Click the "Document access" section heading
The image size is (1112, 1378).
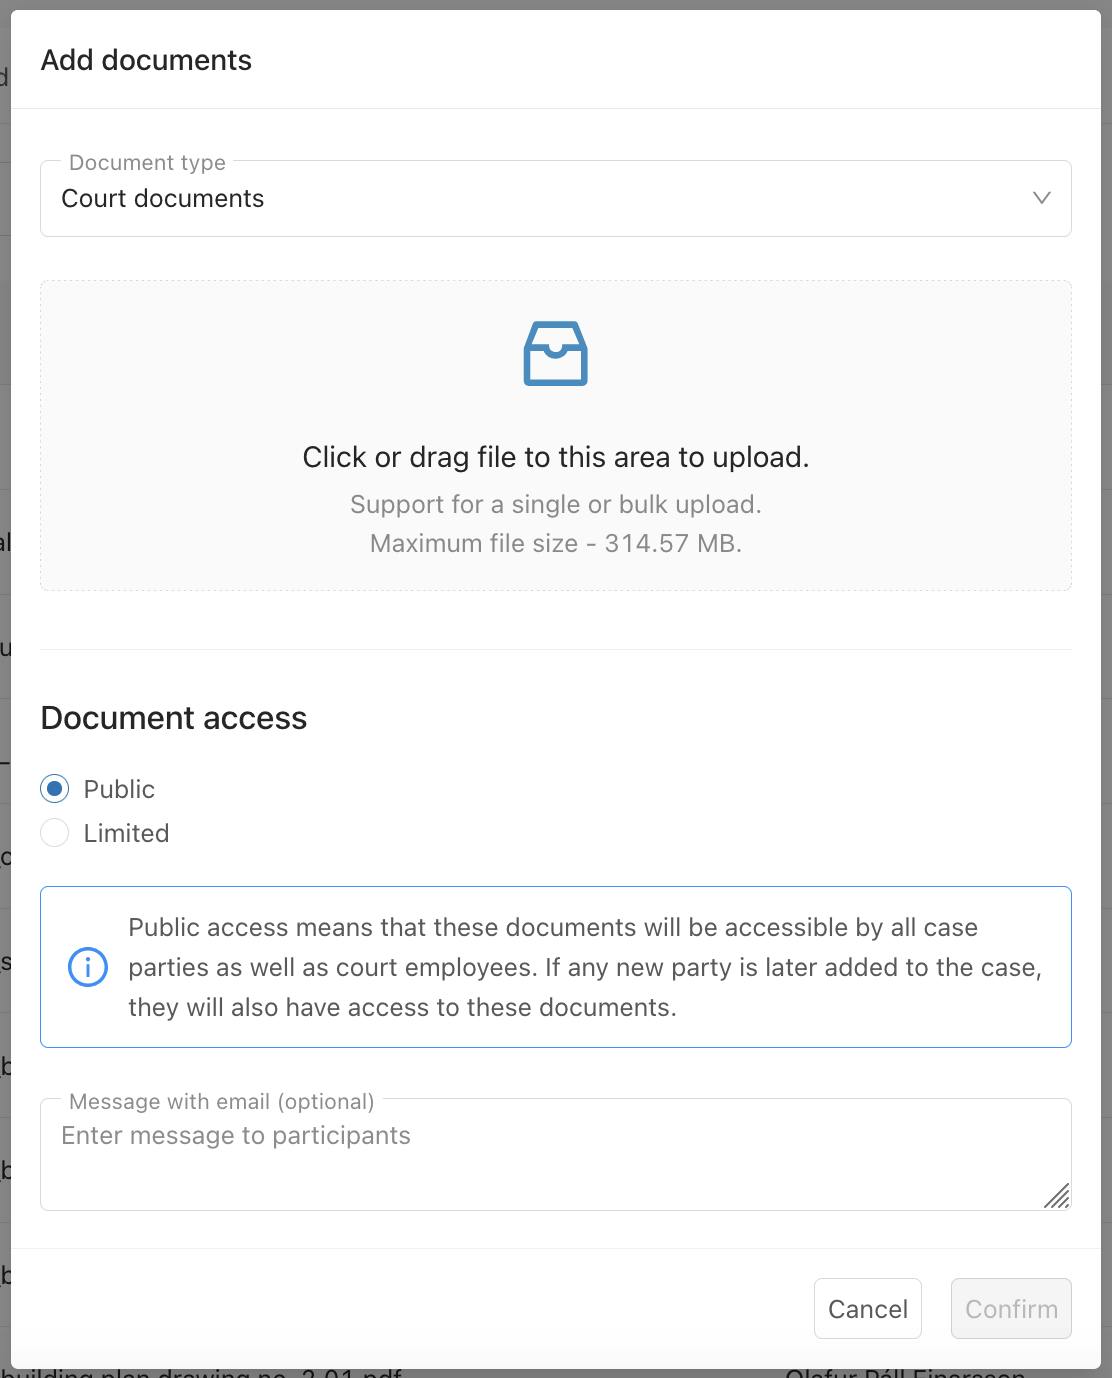coord(174,718)
